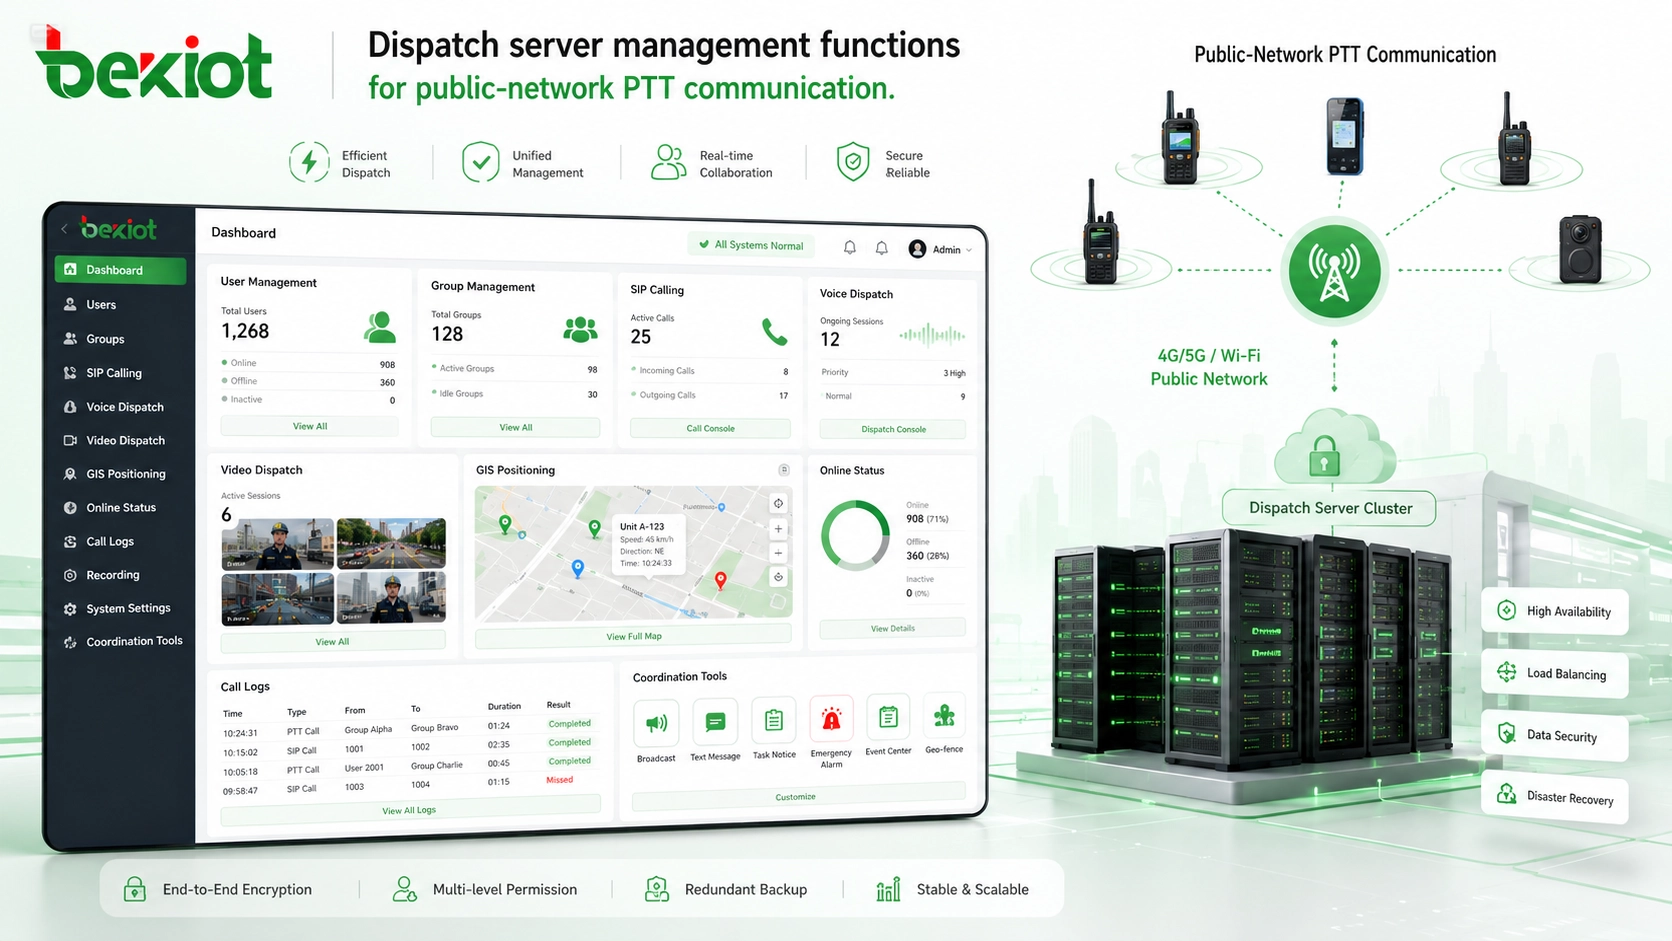
Task: Click the Missed result in call logs
Action: click(560, 780)
